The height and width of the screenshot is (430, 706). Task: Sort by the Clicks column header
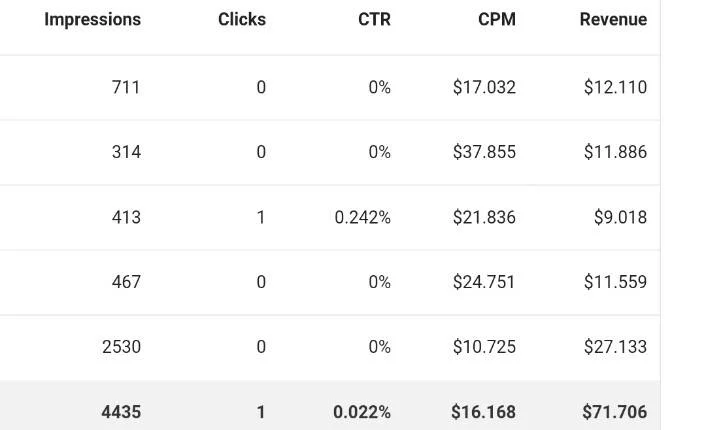point(242,19)
